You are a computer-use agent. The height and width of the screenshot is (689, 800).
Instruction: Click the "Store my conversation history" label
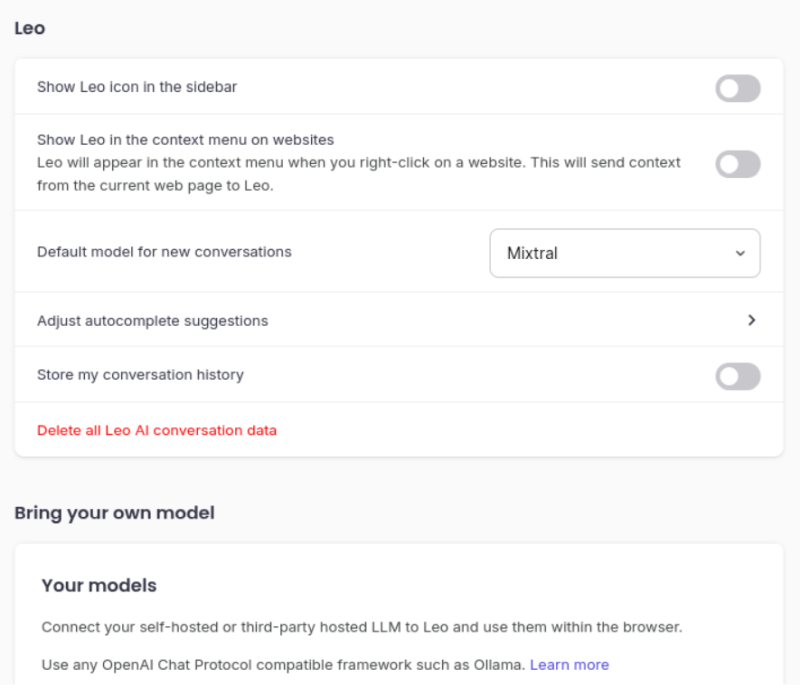pos(140,375)
